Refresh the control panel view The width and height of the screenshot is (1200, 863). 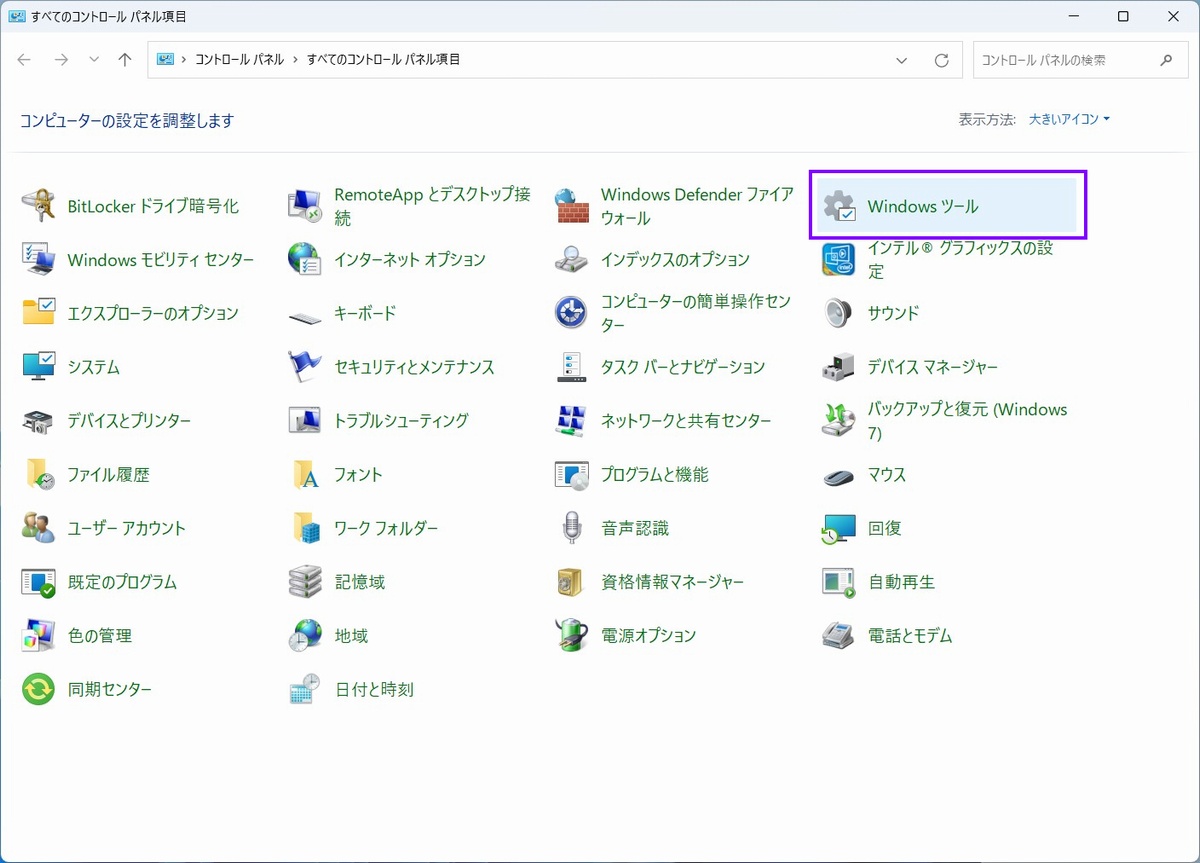941,60
